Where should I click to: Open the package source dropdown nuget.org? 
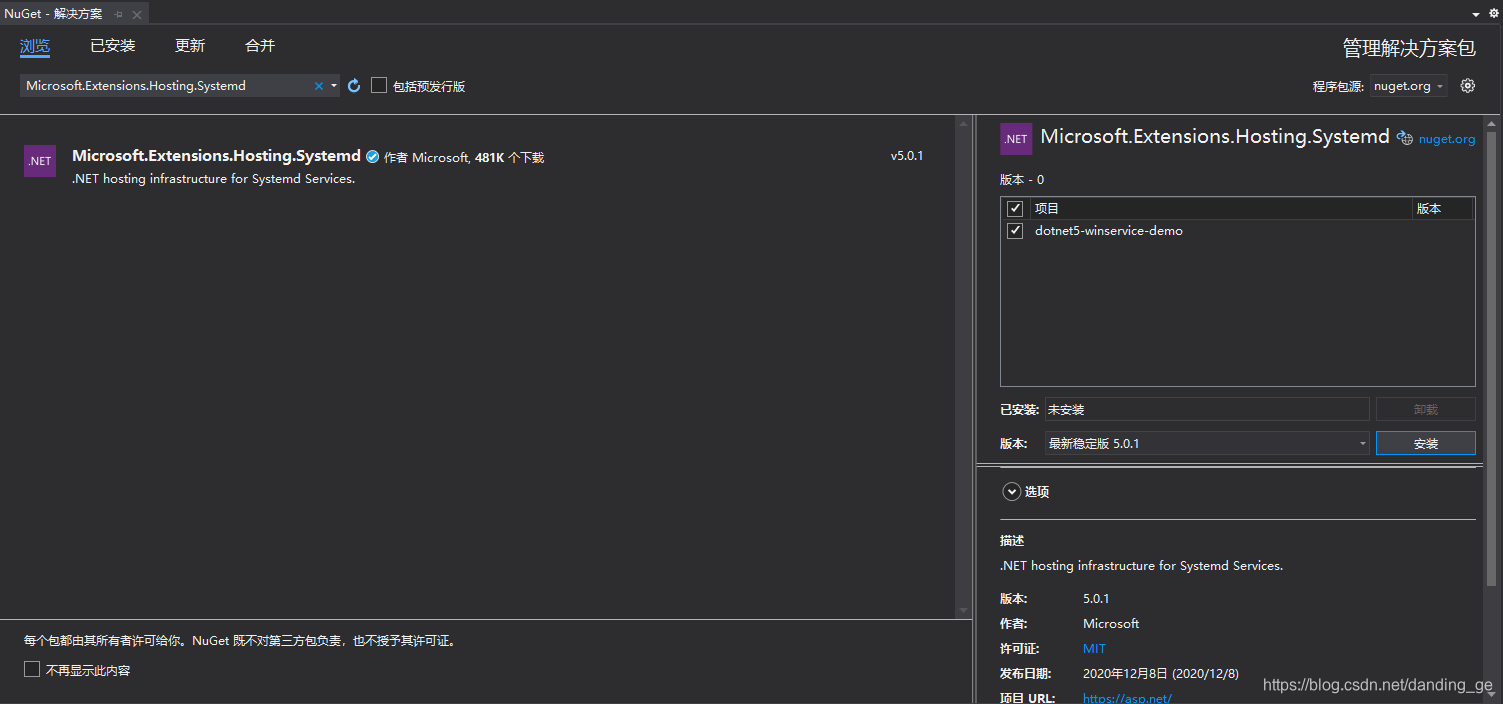pos(1409,86)
